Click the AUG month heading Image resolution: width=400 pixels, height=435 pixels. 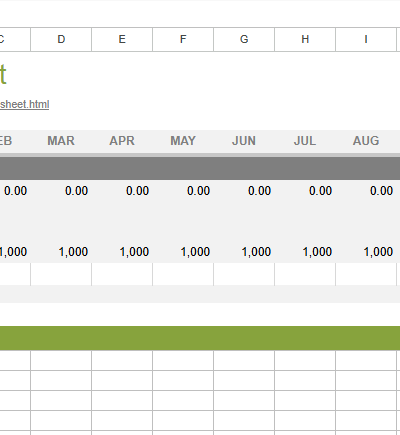366,141
